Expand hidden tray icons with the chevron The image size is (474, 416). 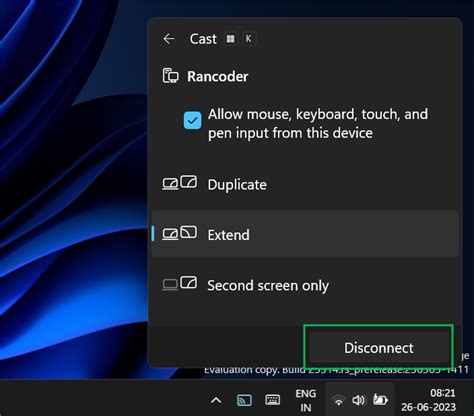click(216, 400)
